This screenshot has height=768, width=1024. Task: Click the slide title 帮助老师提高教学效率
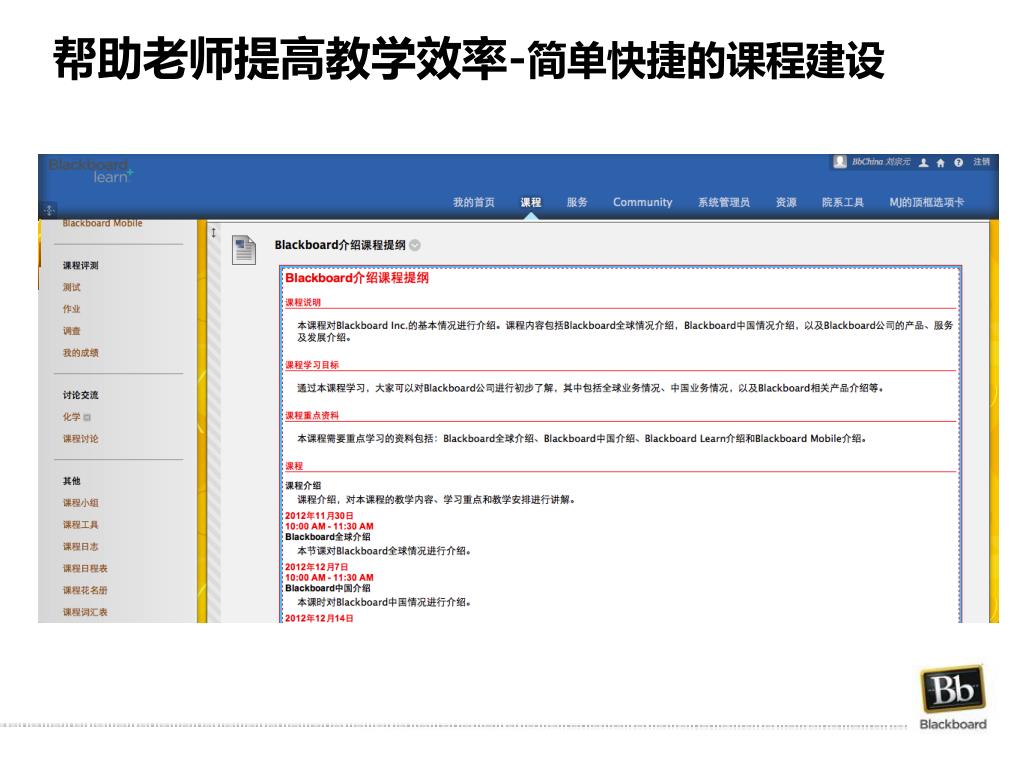pyautogui.click(x=280, y=59)
